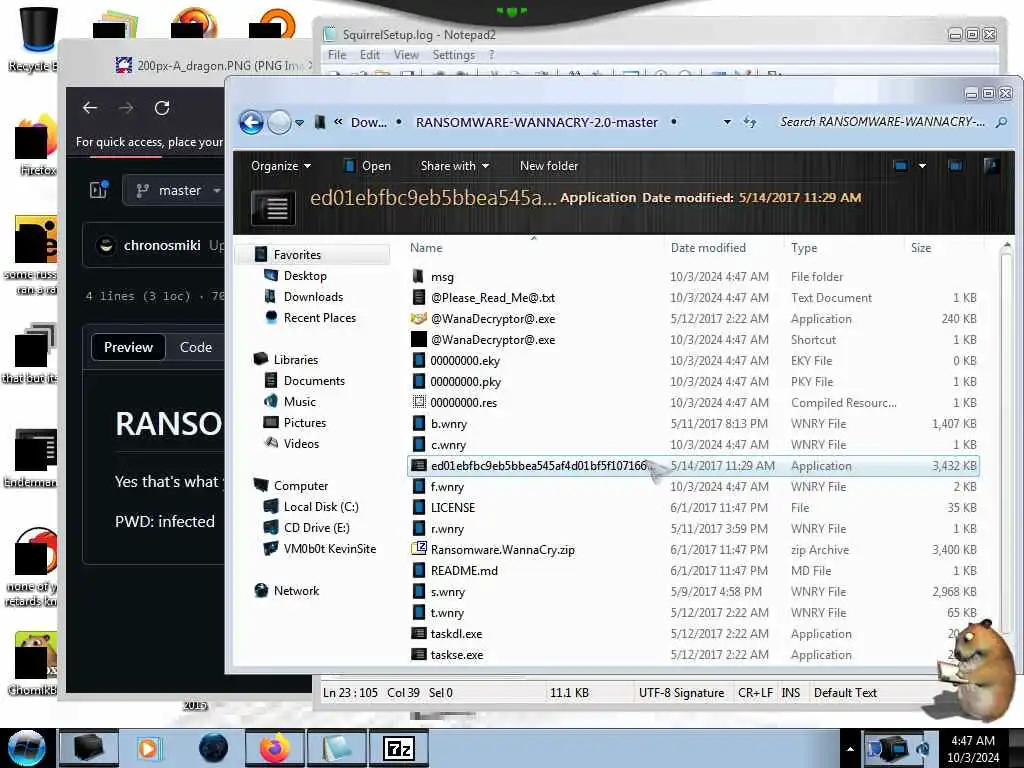This screenshot has width=1024, height=768.
Task: Open Documents library
Action: (314, 381)
